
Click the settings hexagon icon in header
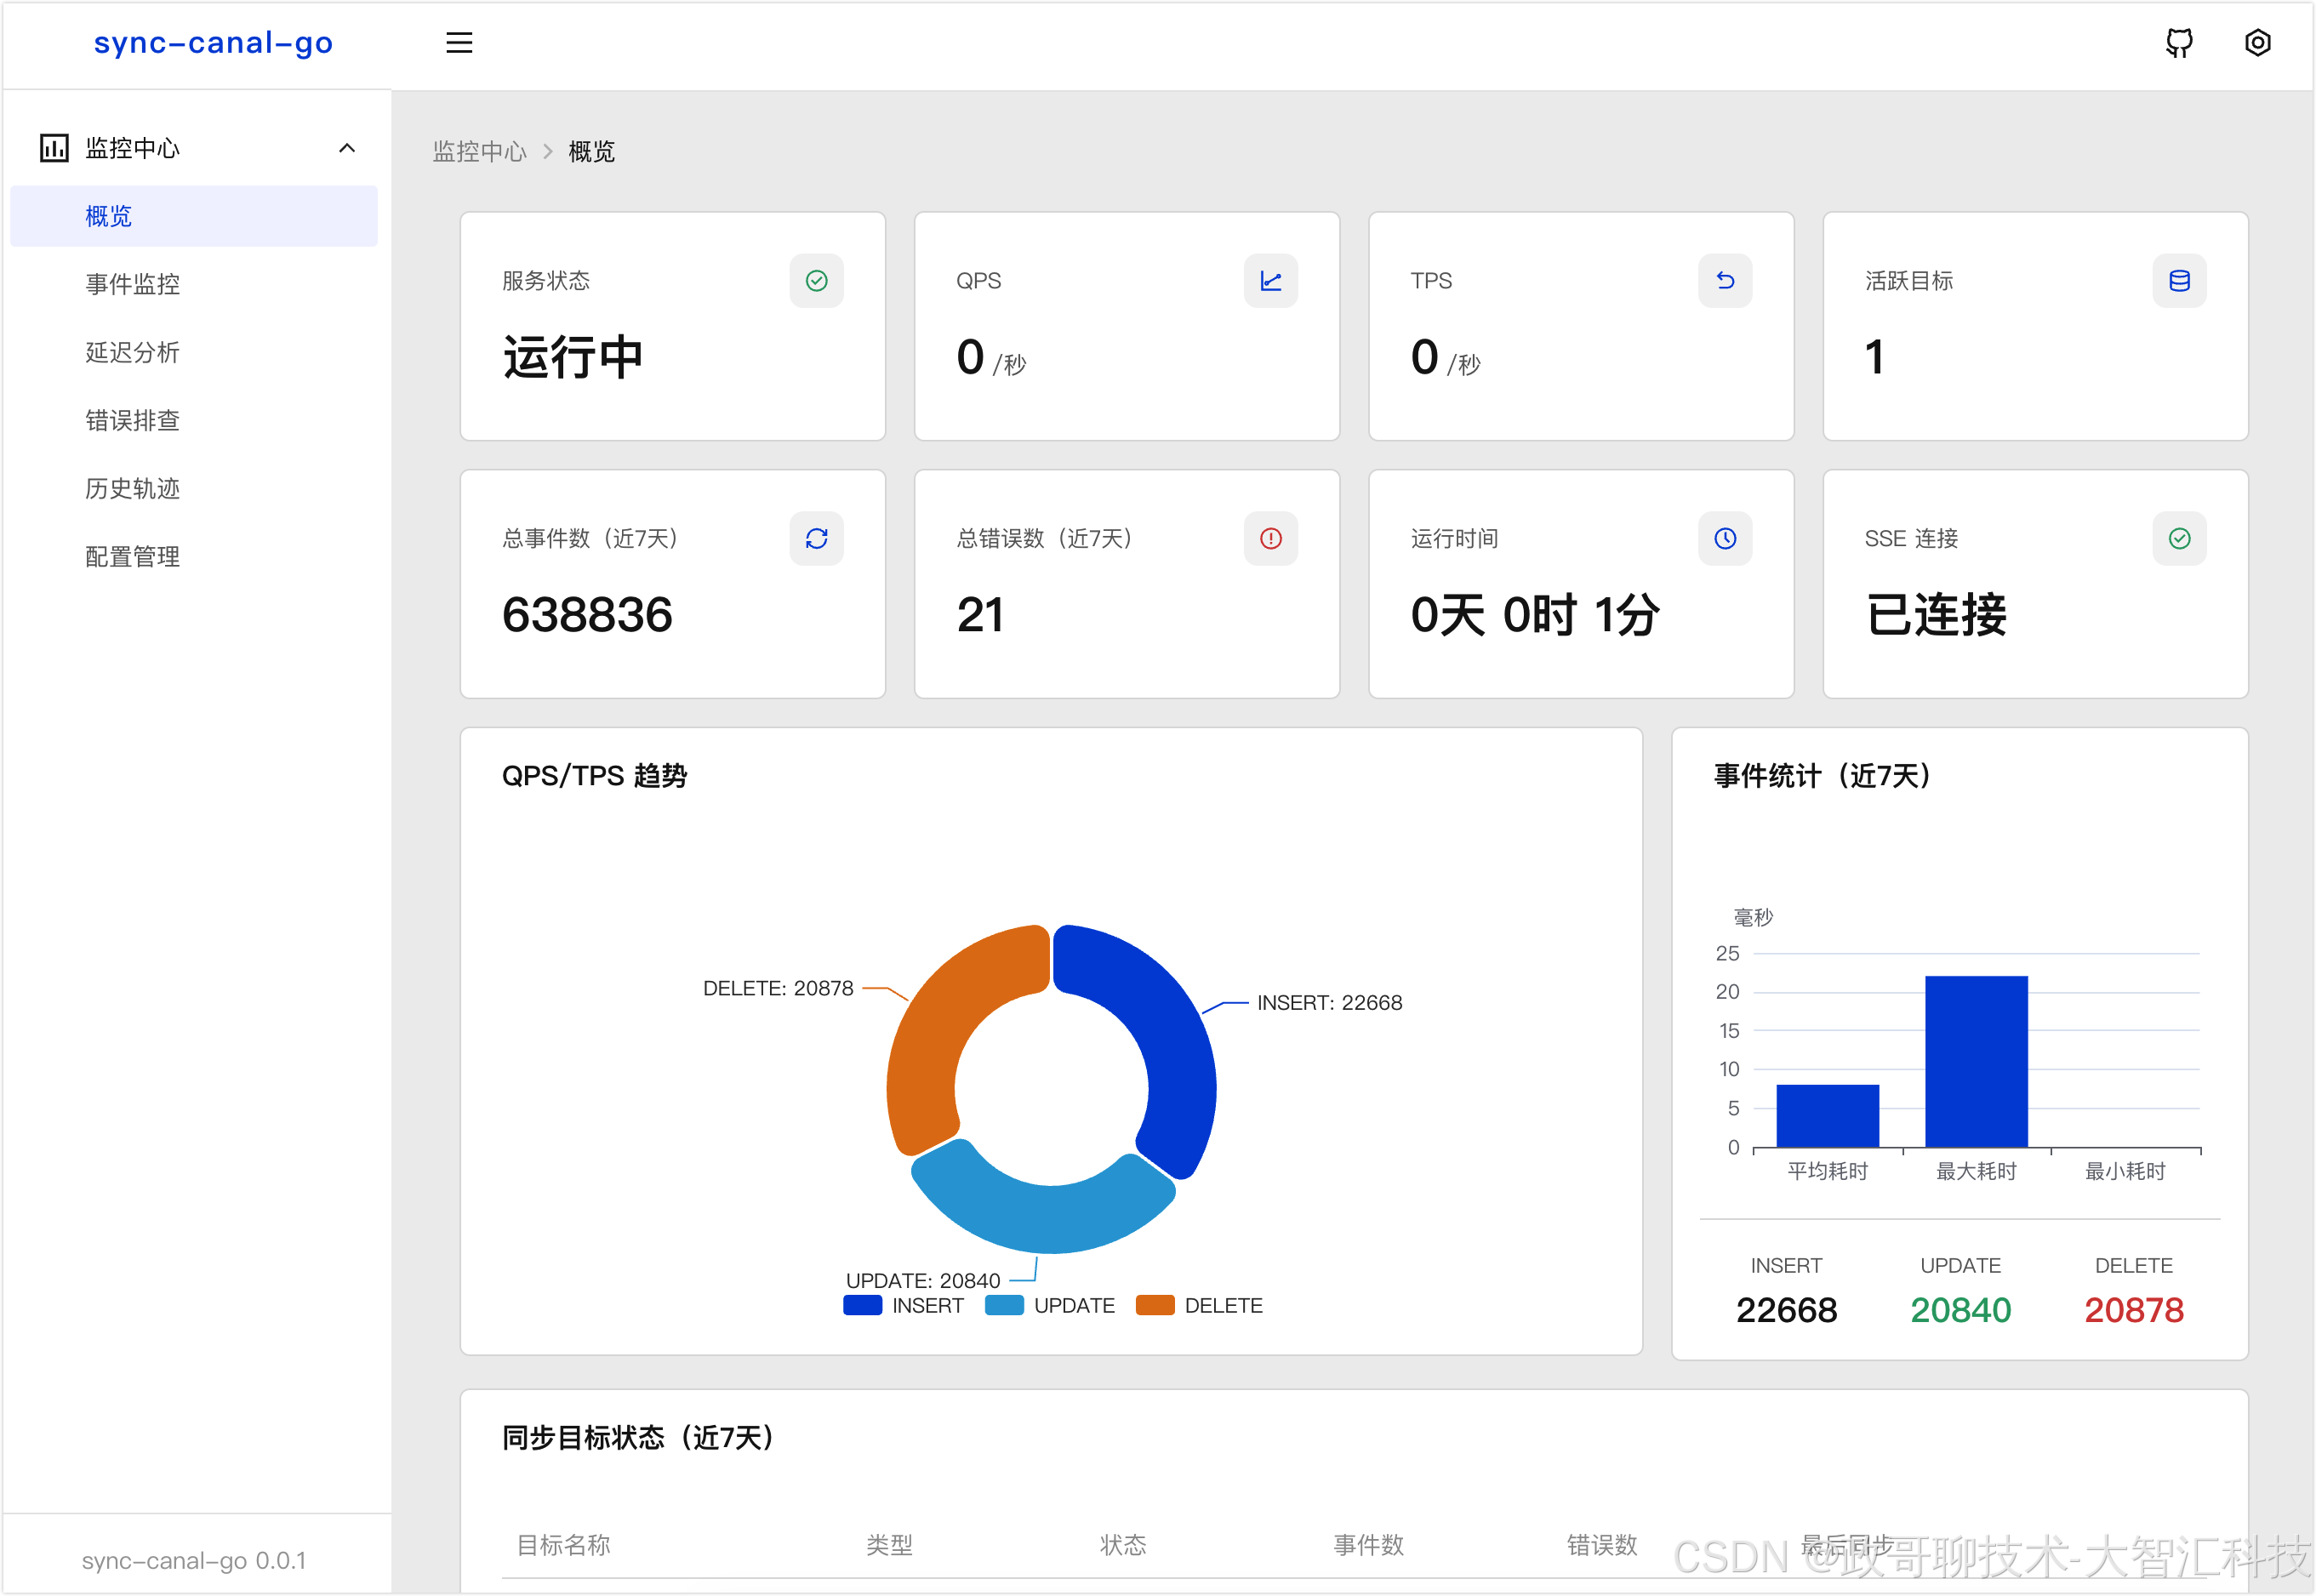(2257, 43)
